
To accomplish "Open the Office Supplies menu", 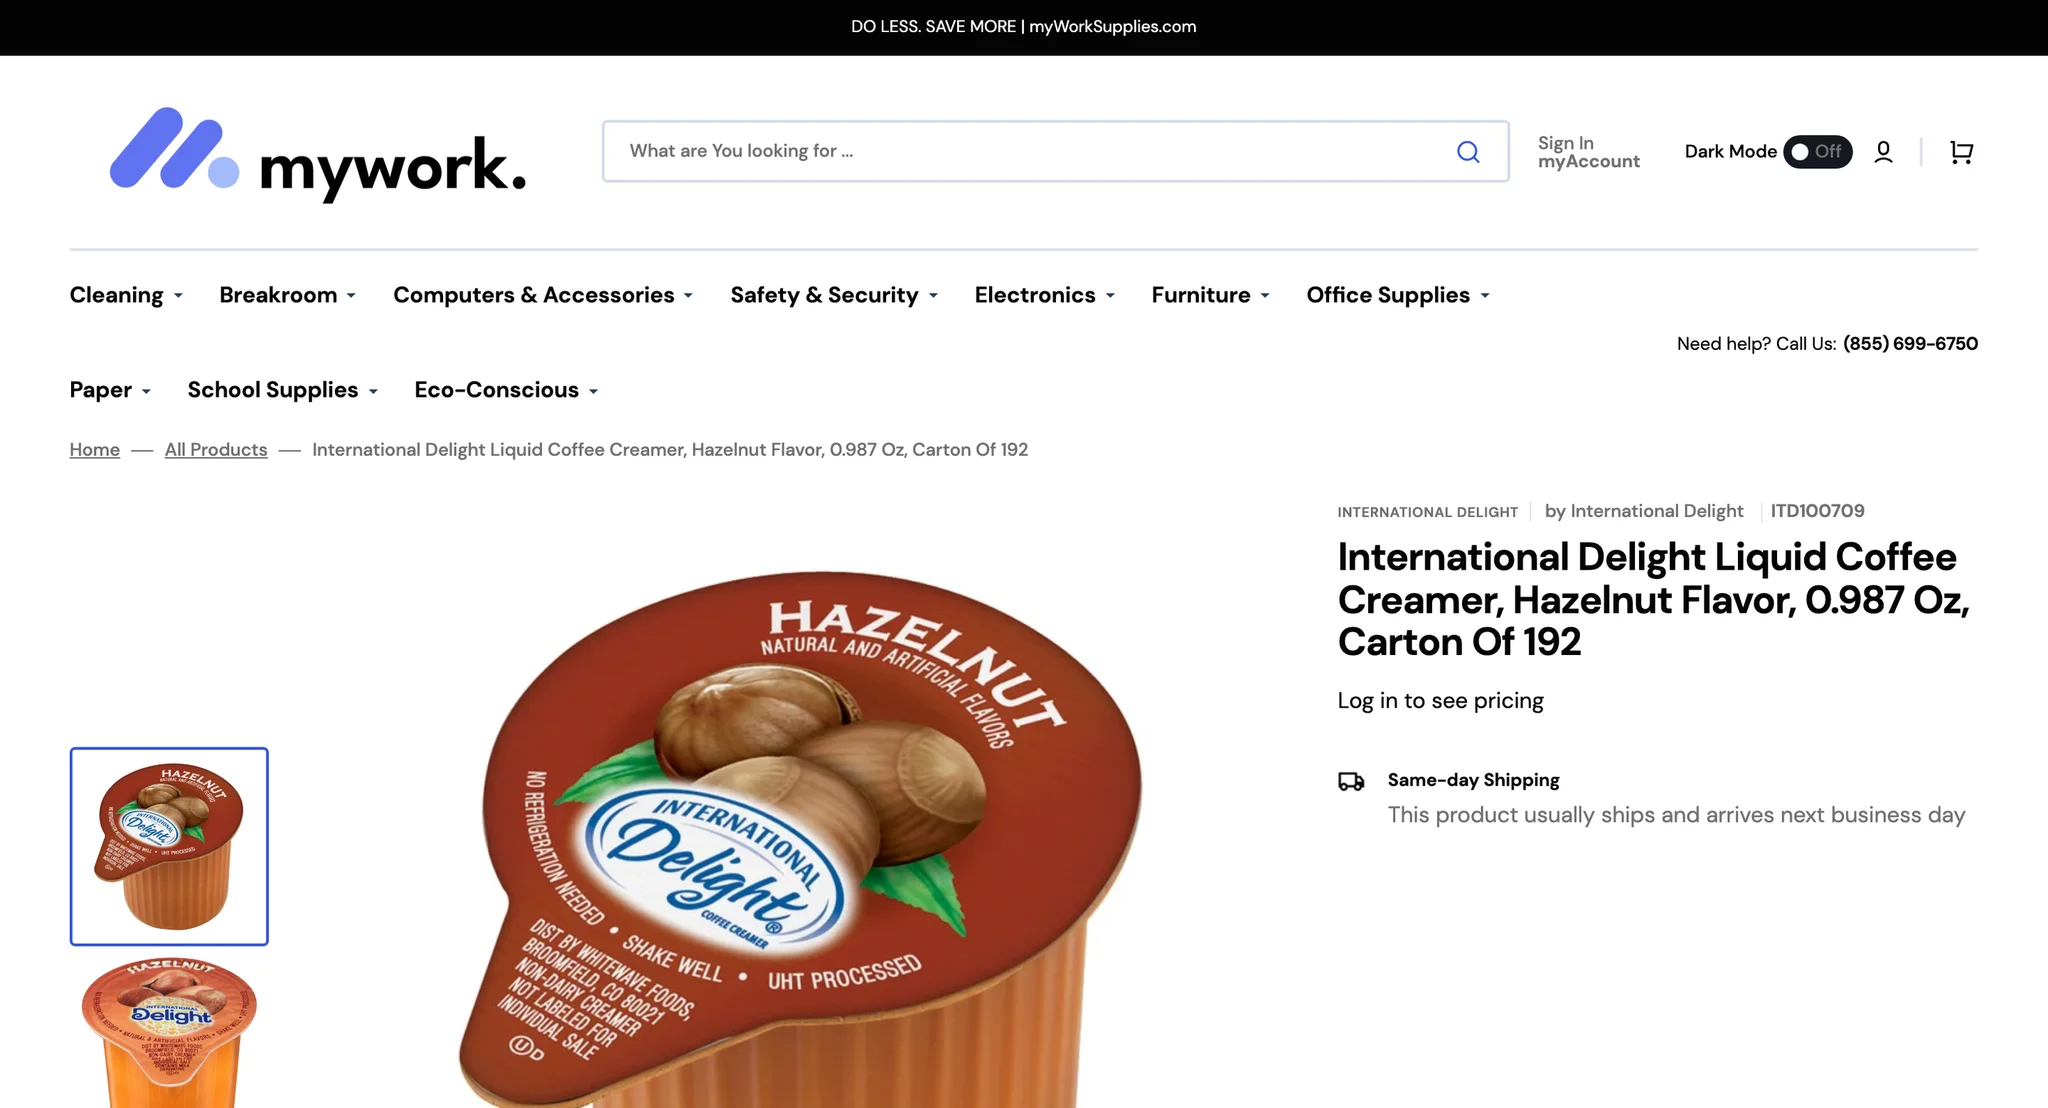I will 1398,295.
